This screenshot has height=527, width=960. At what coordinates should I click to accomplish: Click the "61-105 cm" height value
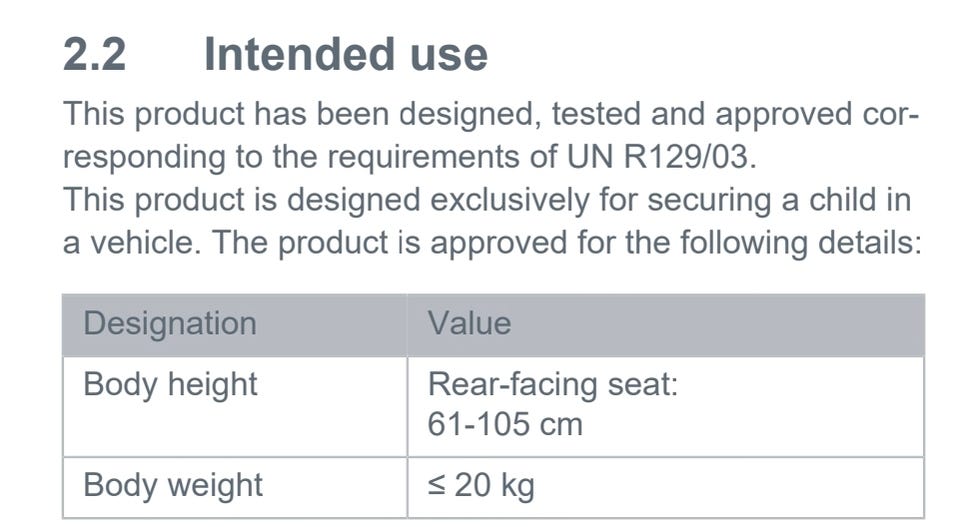[x=504, y=424]
